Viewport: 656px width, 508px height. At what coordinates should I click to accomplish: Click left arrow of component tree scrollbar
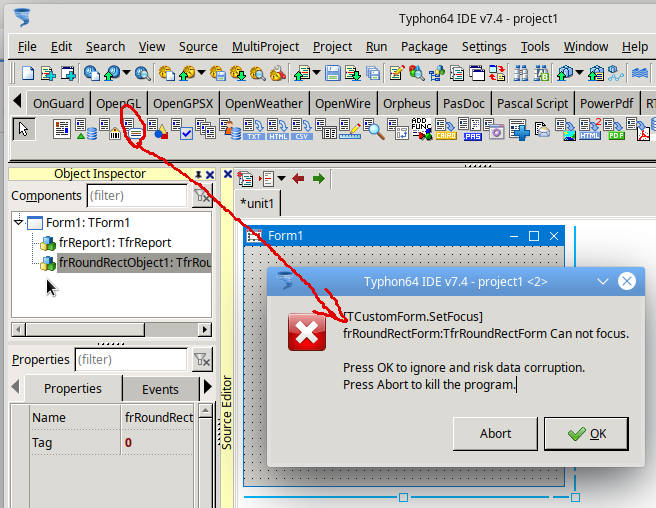(x=18, y=330)
